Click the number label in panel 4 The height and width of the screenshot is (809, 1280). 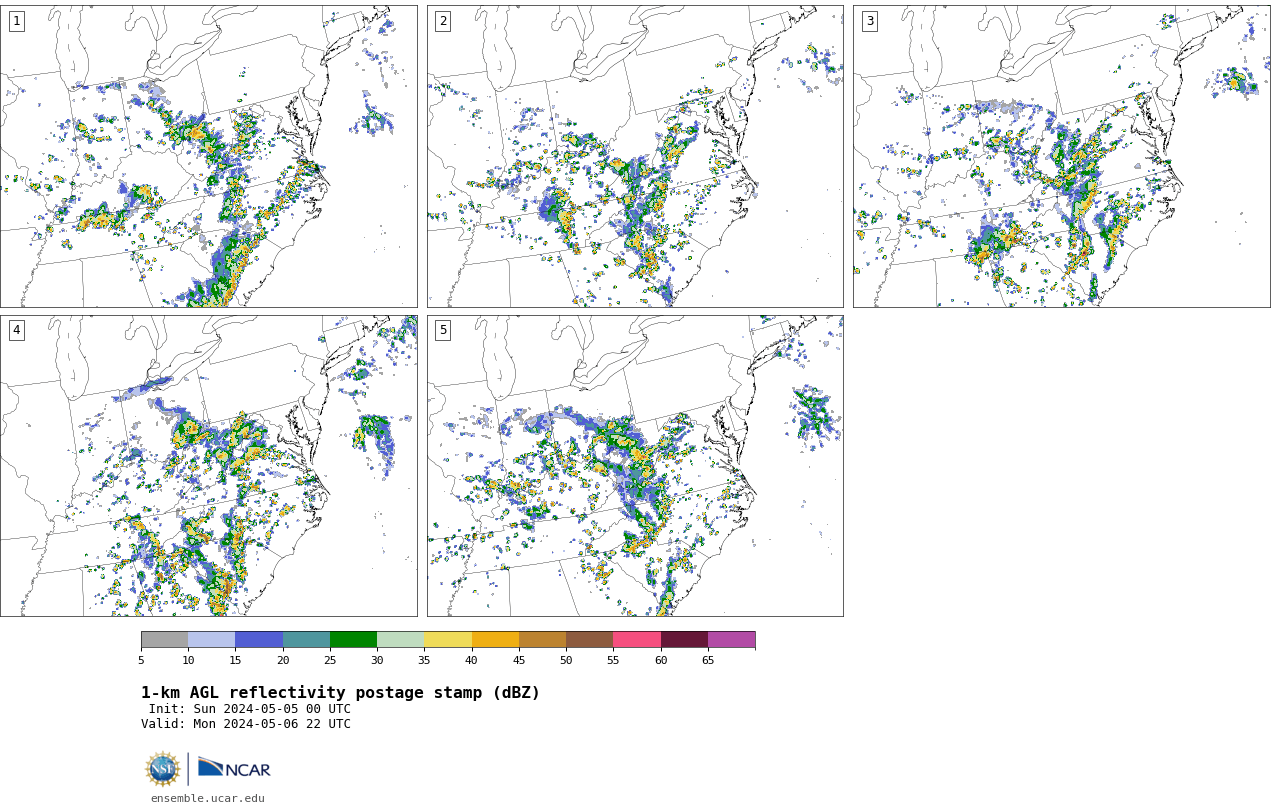[16, 330]
